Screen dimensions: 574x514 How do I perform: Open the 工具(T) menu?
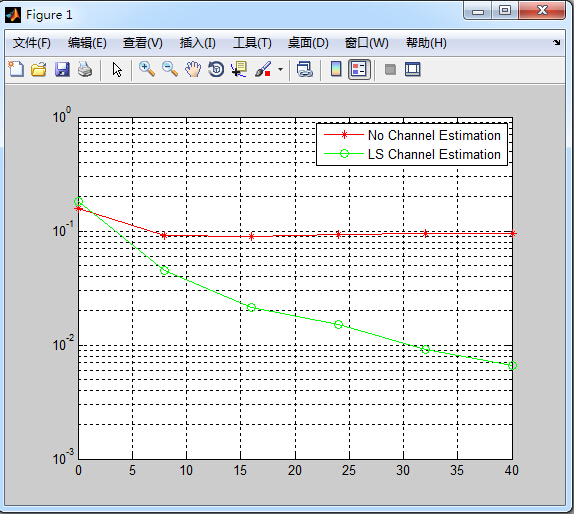[252, 43]
